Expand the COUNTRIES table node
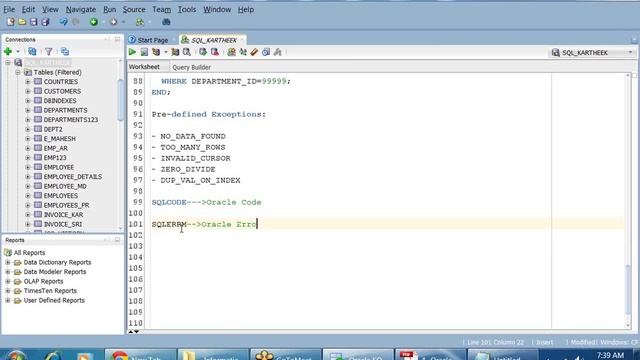640x360 pixels. (28, 82)
